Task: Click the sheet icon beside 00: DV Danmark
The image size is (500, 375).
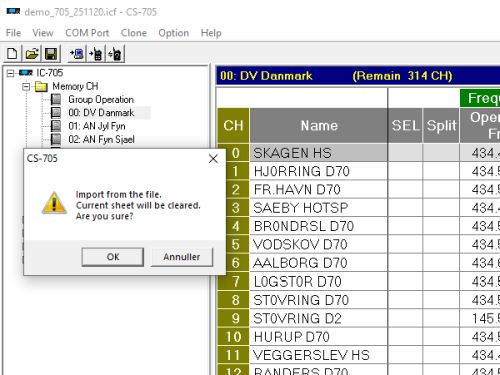Action: tap(56, 113)
